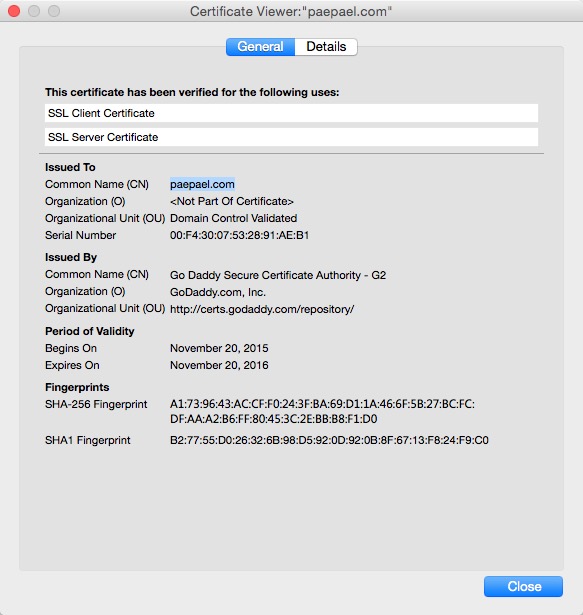Click the highlighted paepael.com common name
The image size is (583, 615).
pos(202,184)
